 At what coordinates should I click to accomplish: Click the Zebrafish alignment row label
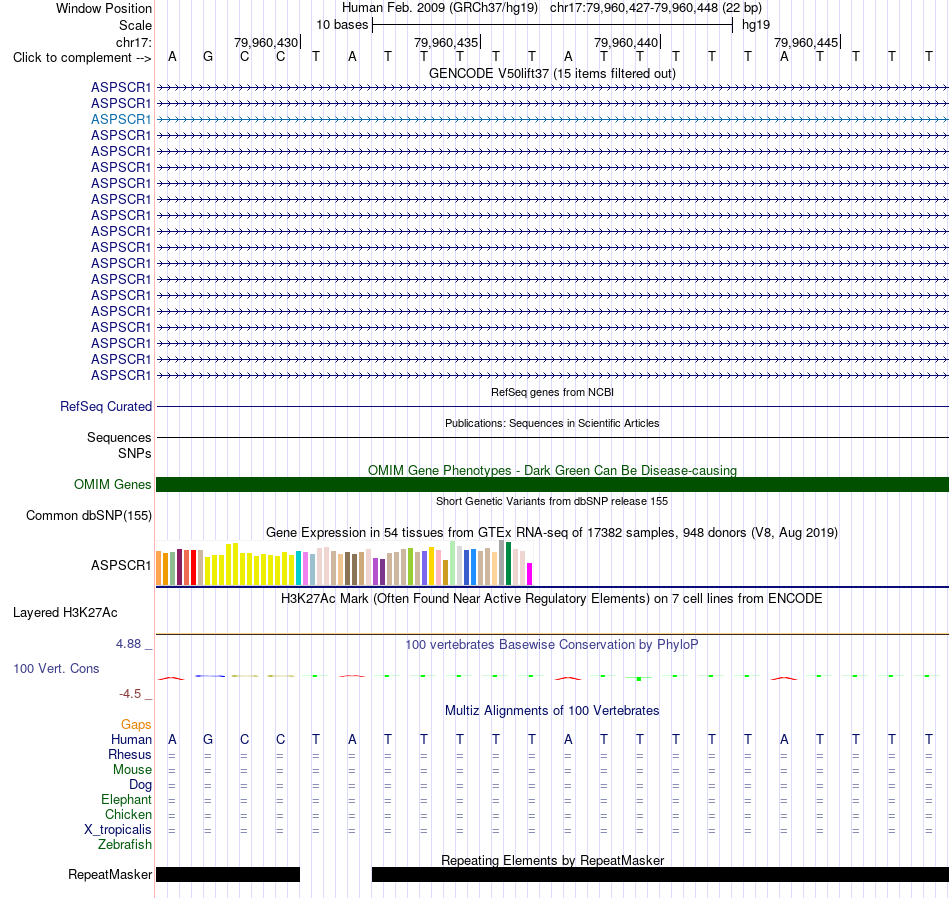[125, 844]
